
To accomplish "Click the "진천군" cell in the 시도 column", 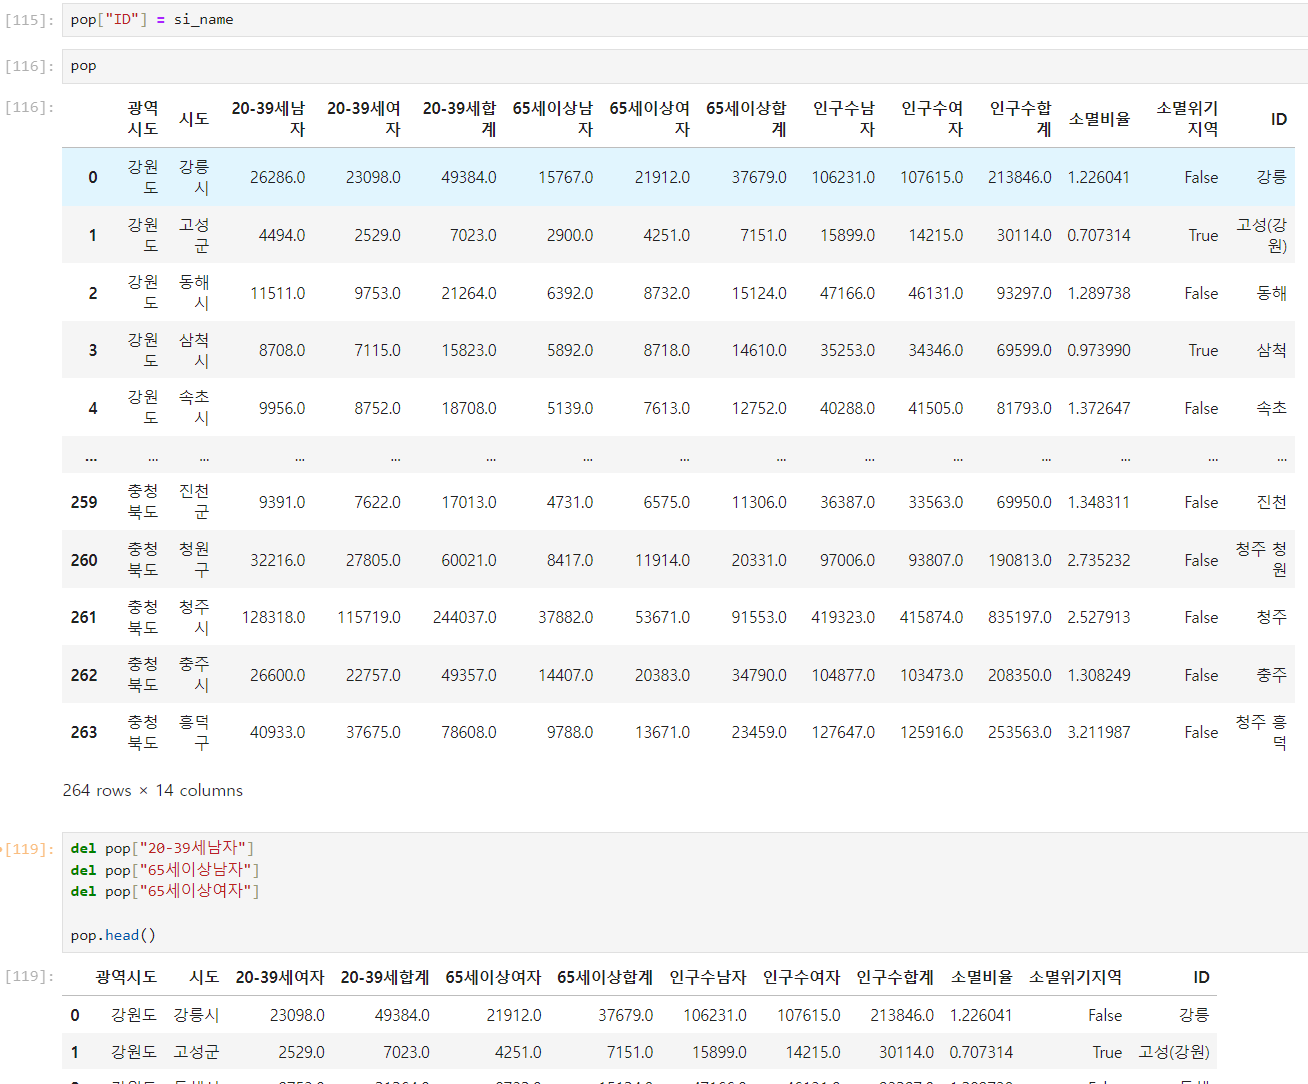I will point(194,501).
